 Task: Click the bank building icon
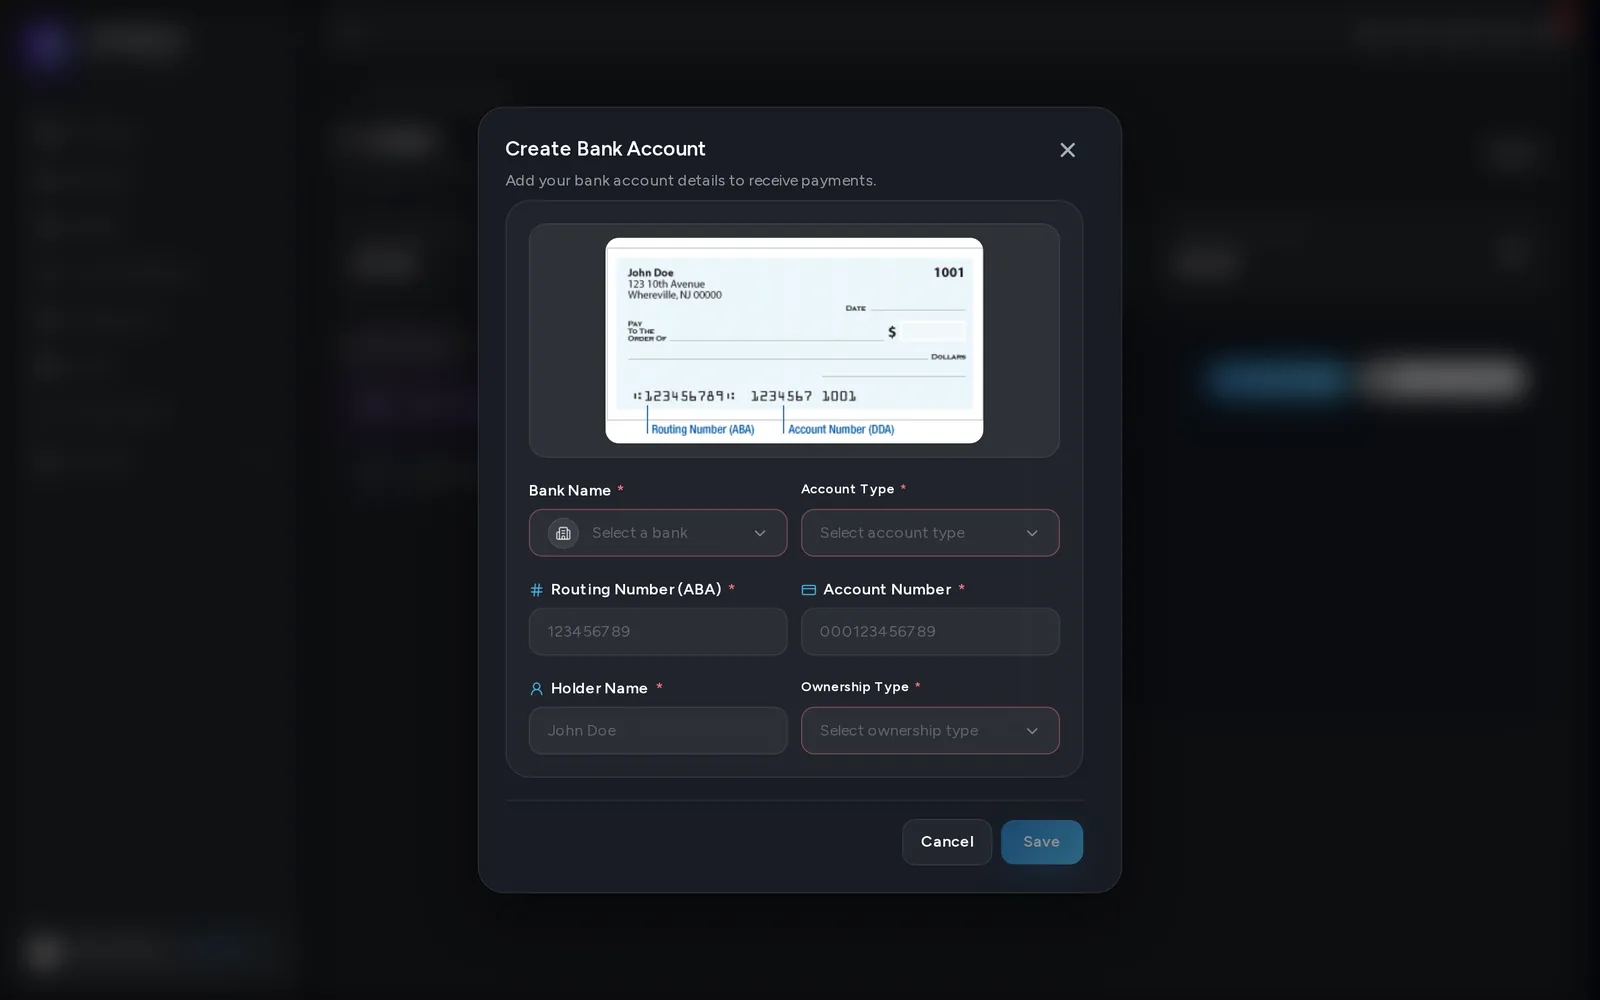[x=563, y=533]
